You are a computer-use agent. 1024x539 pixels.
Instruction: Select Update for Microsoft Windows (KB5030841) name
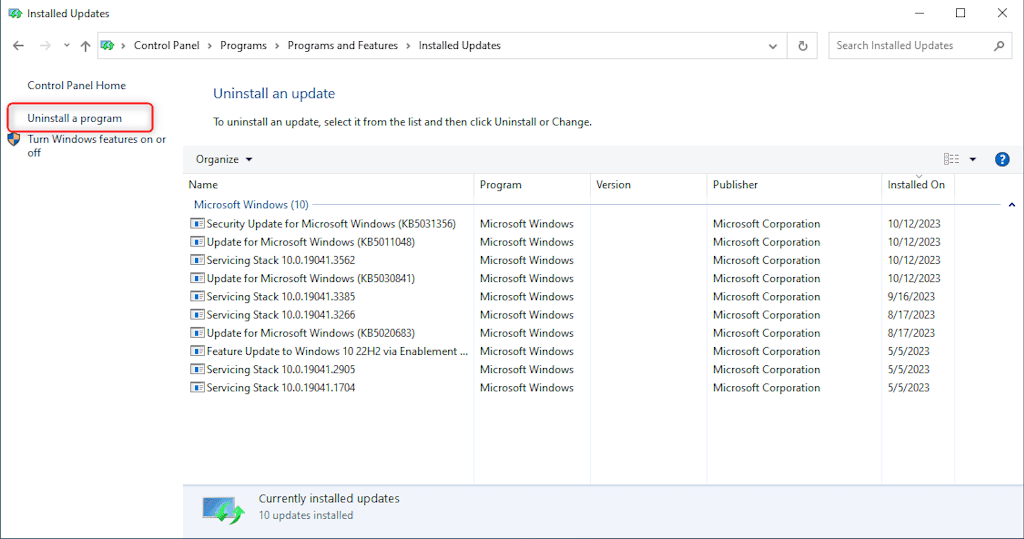tap(311, 279)
